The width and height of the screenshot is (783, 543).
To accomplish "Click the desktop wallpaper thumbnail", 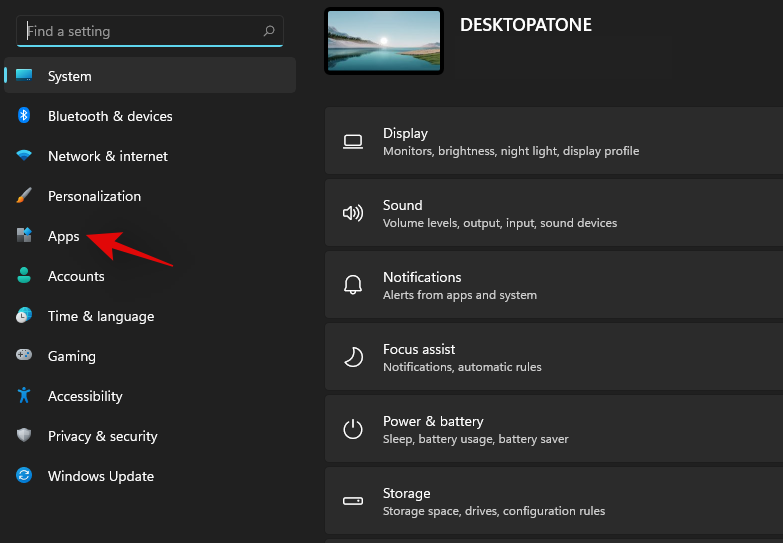I will (384, 41).
